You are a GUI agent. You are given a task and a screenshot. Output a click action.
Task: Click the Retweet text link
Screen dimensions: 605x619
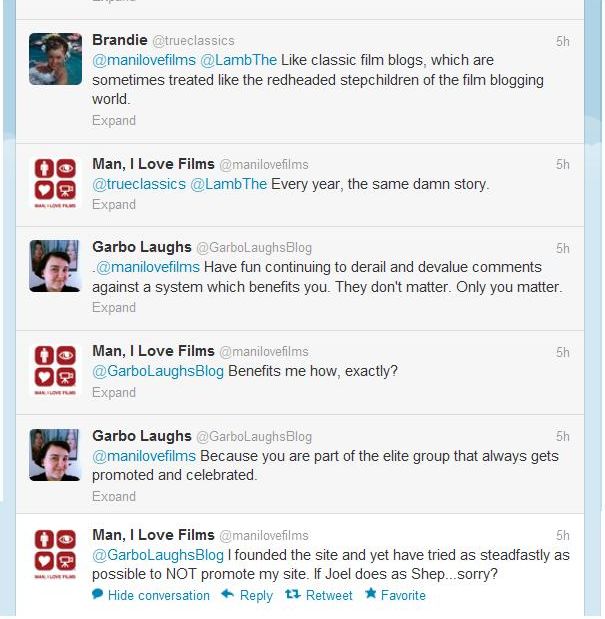click(329, 595)
